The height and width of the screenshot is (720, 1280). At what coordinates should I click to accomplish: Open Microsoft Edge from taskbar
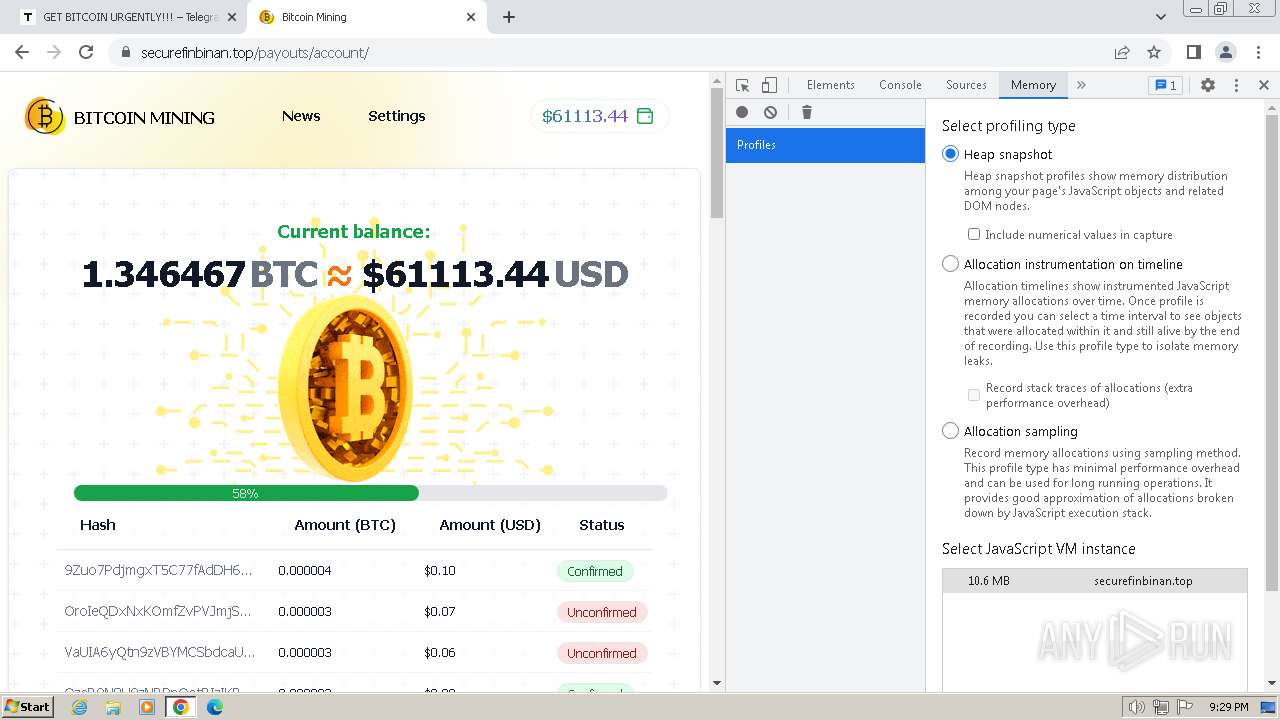point(215,707)
